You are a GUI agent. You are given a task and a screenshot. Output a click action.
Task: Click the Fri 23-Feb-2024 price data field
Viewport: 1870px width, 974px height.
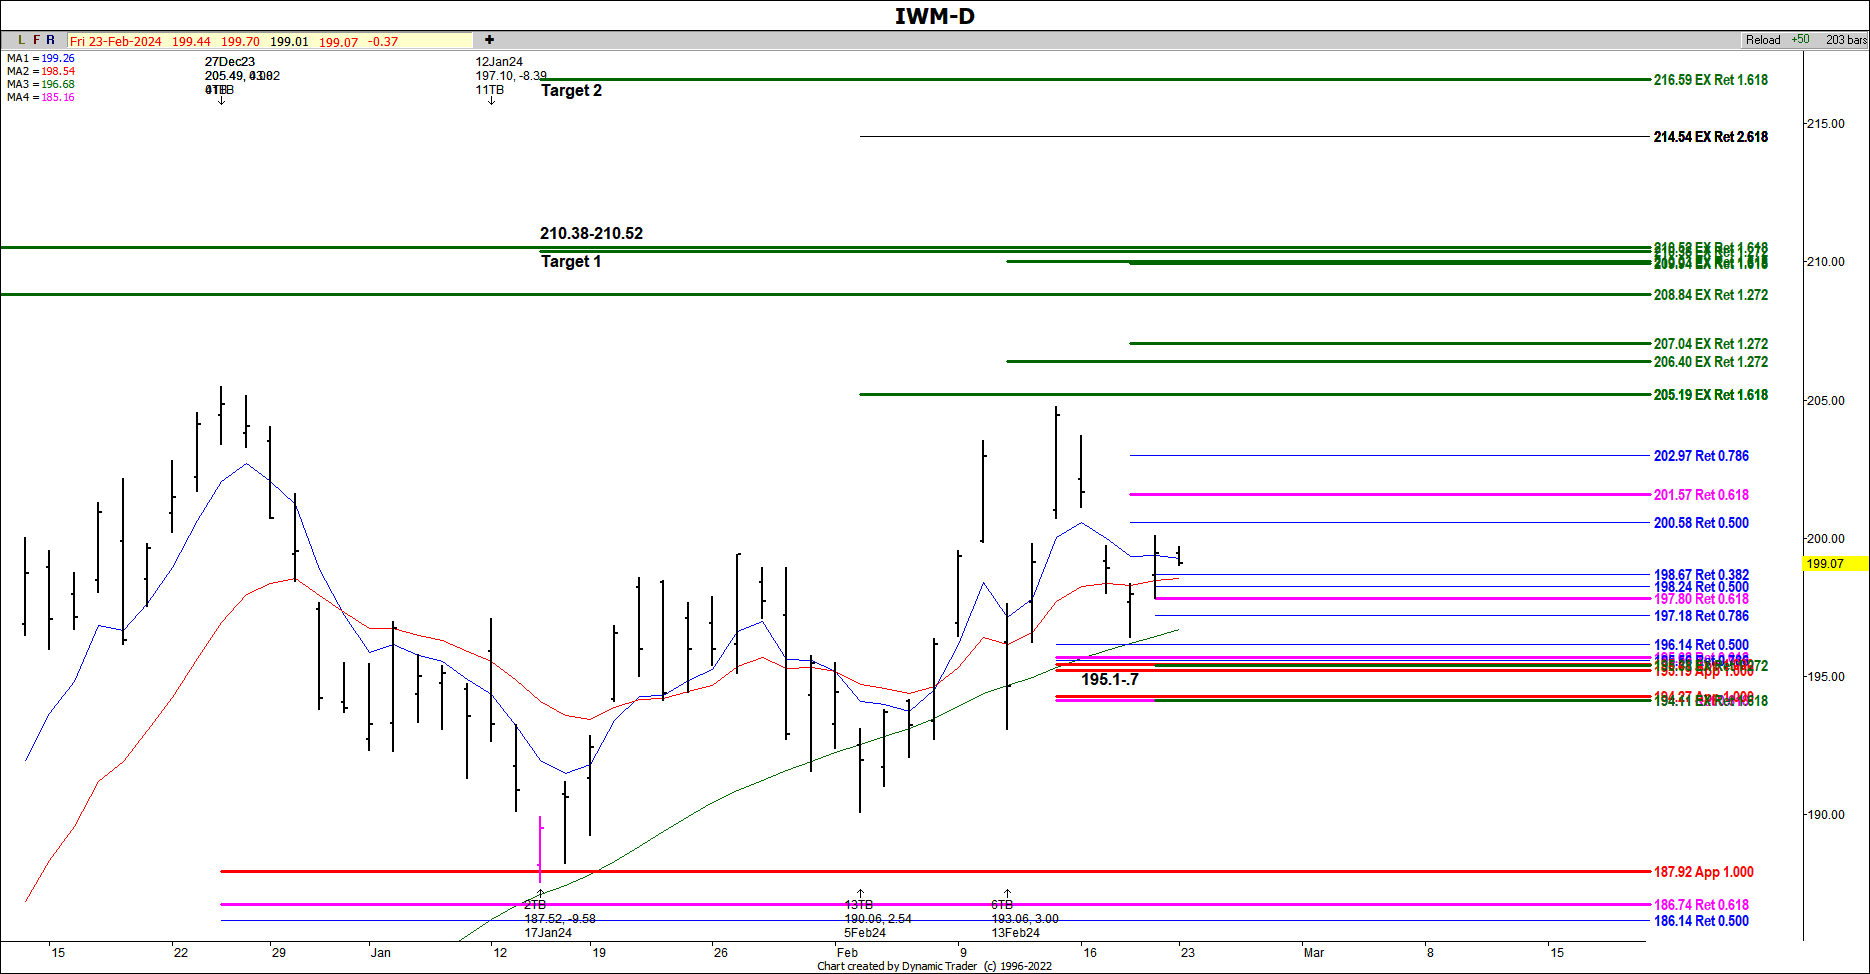coord(270,41)
